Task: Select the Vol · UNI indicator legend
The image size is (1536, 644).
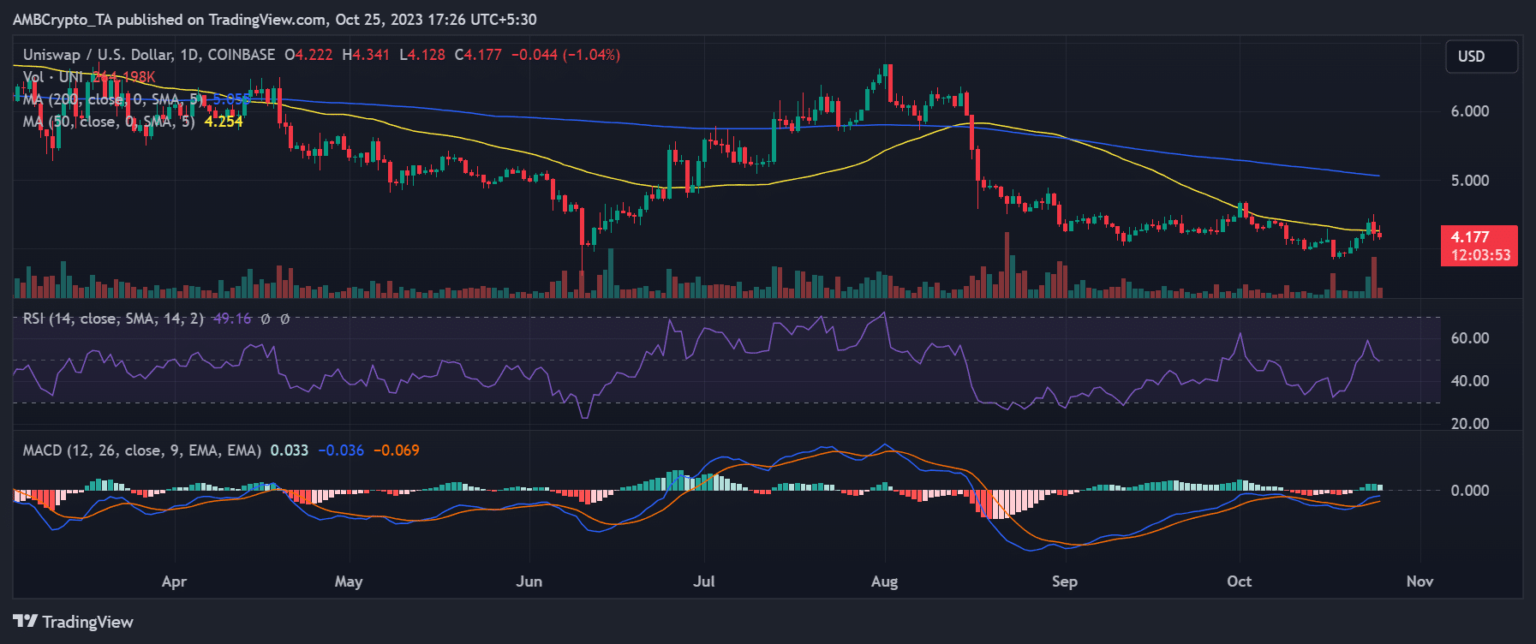Action: pyautogui.click(x=50, y=77)
